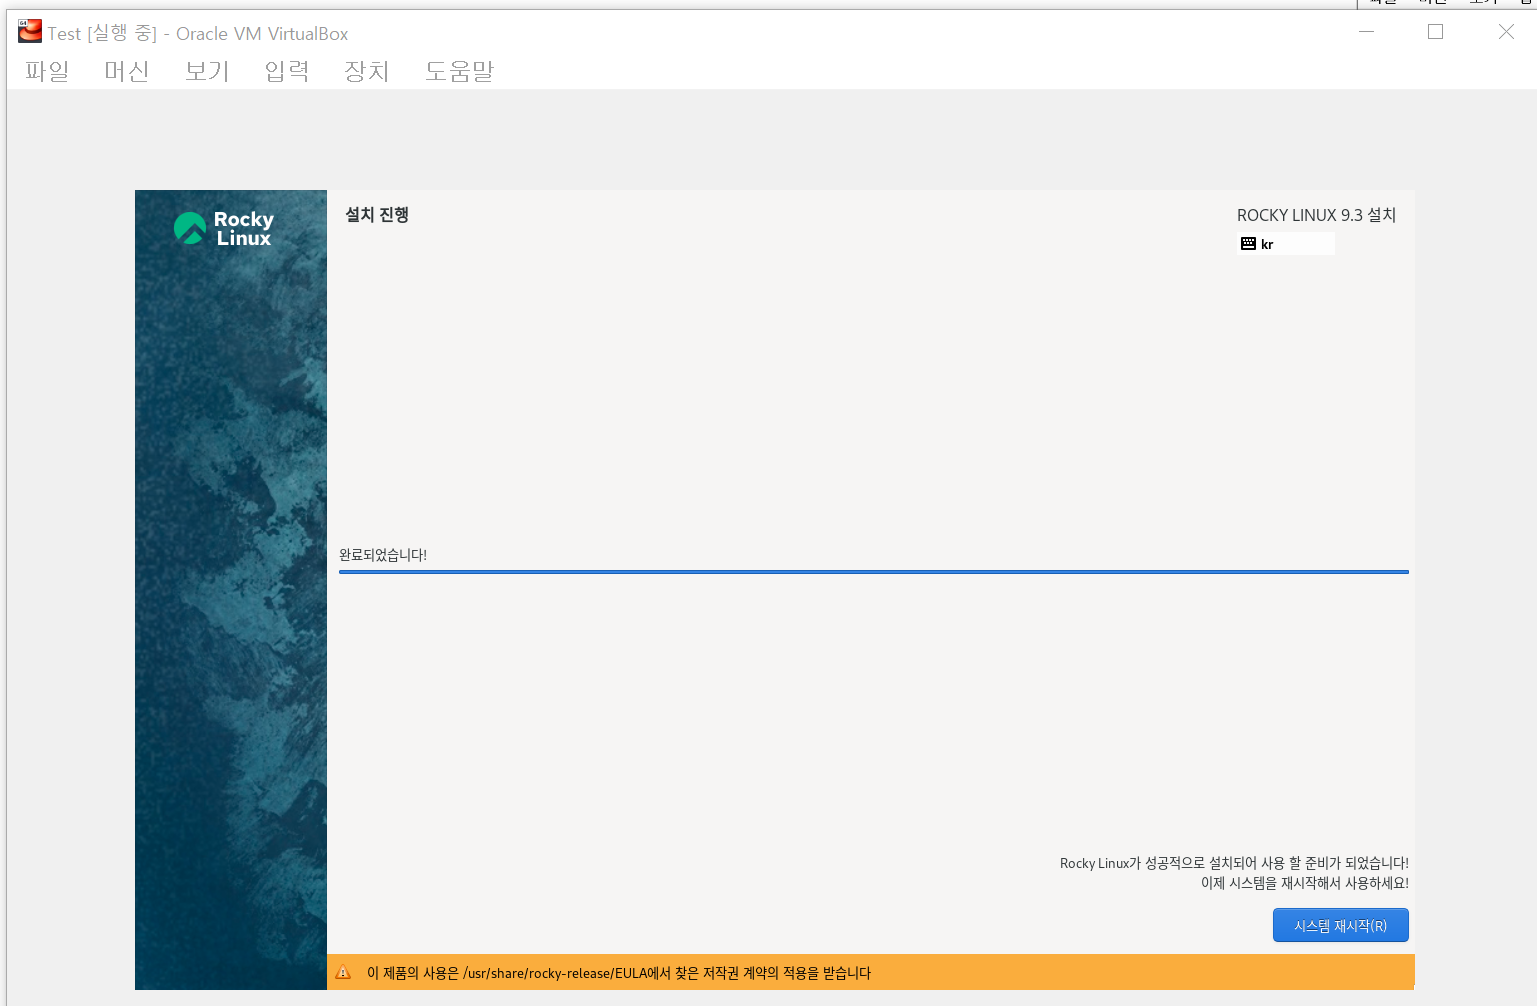
Task: Open the 도움말 menu
Action: (x=459, y=71)
